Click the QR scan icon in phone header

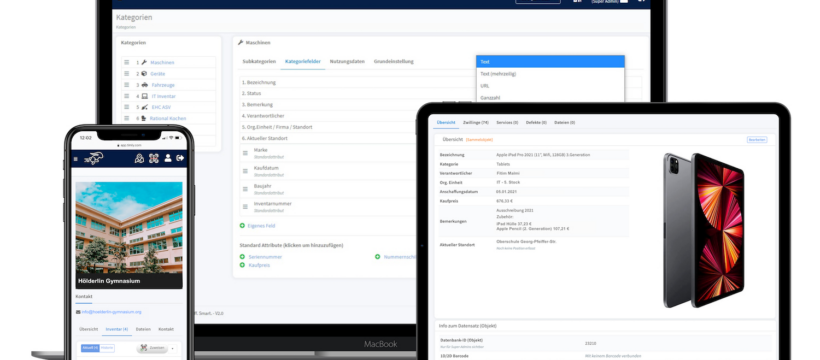(x=153, y=158)
